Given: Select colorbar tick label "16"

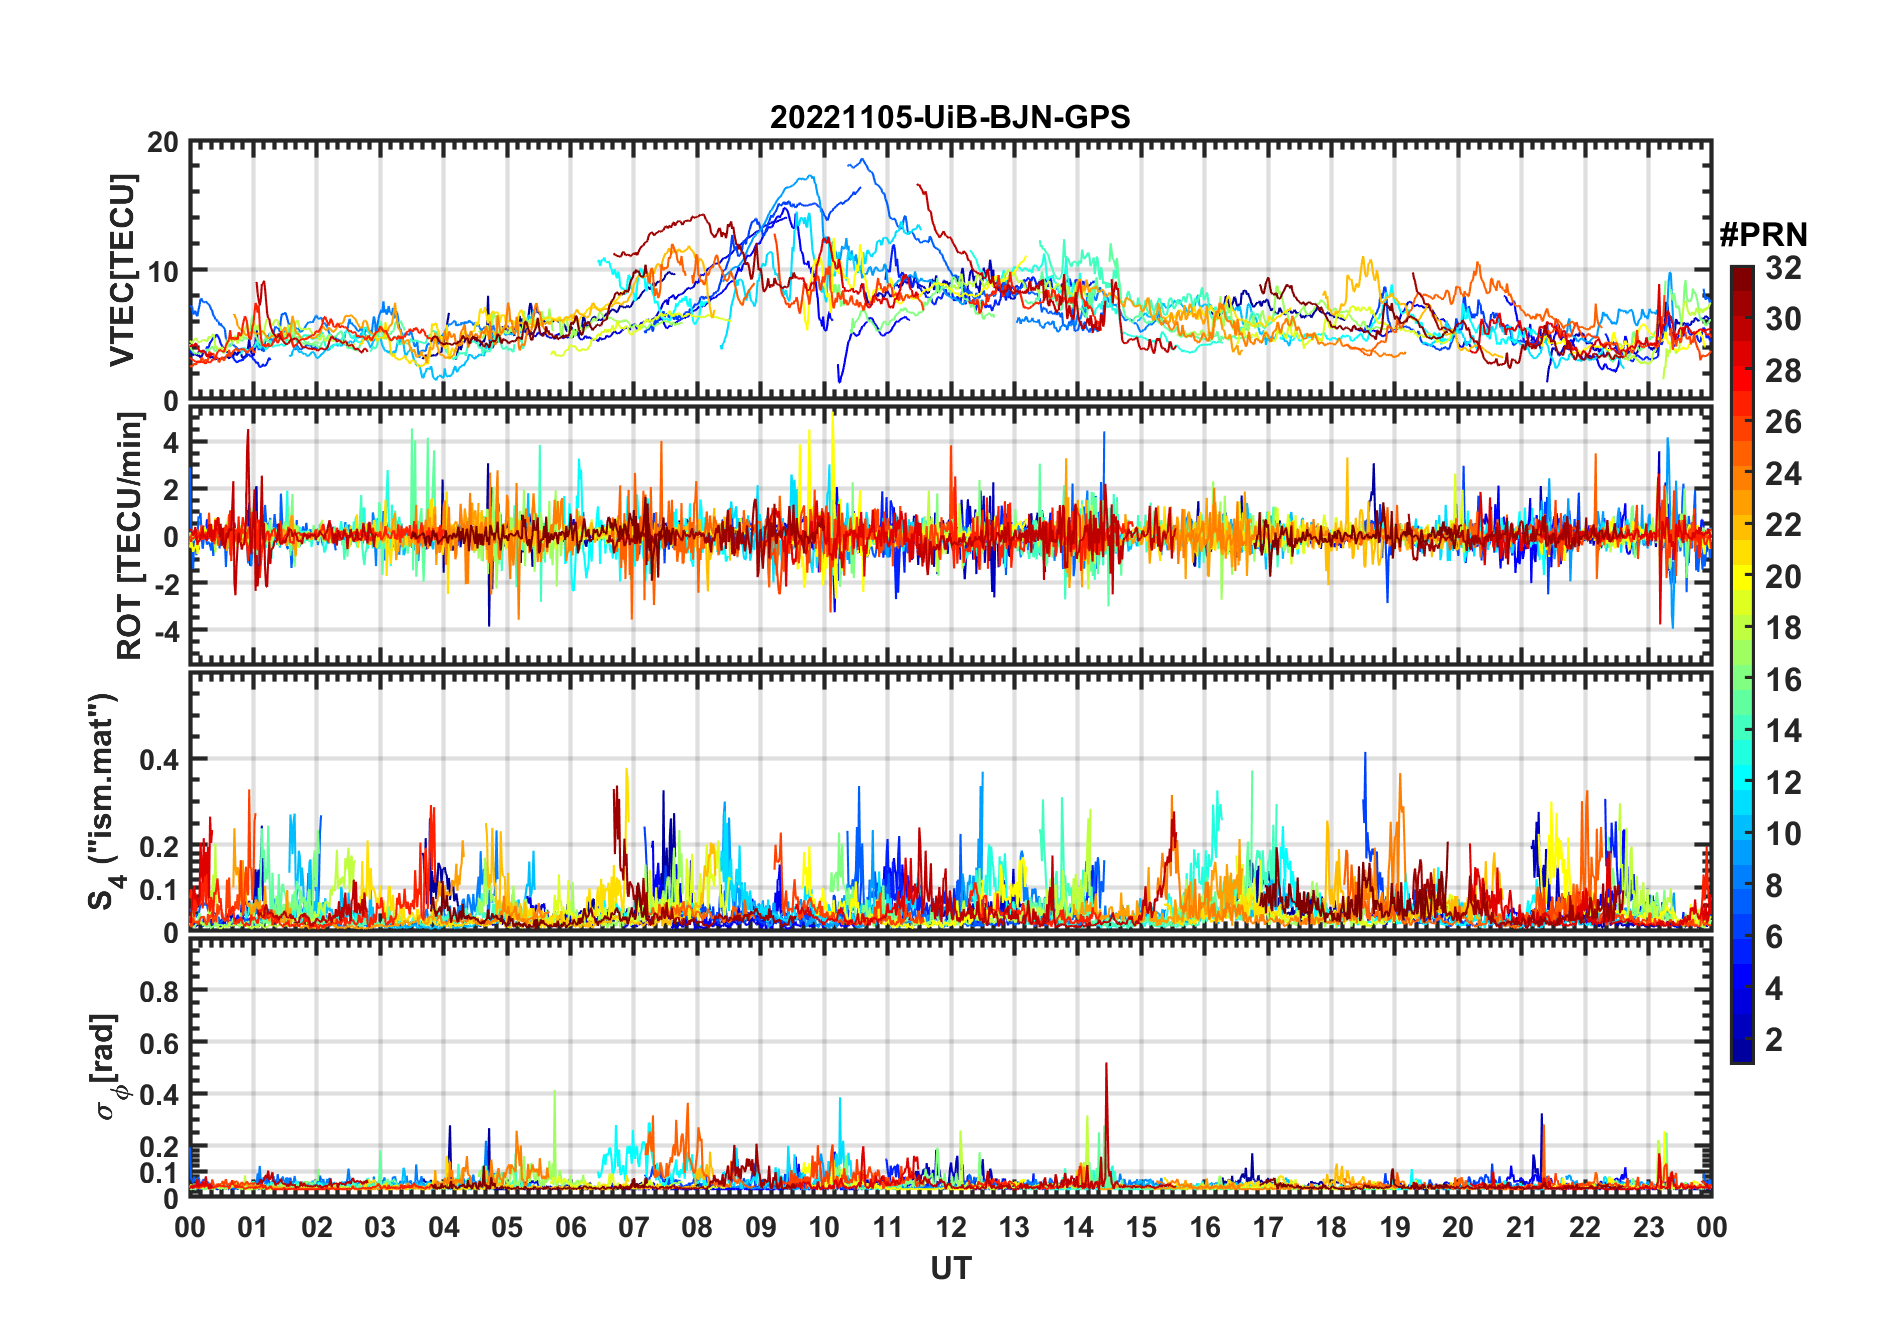Looking at the screenshot, I should click(1783, 680).
